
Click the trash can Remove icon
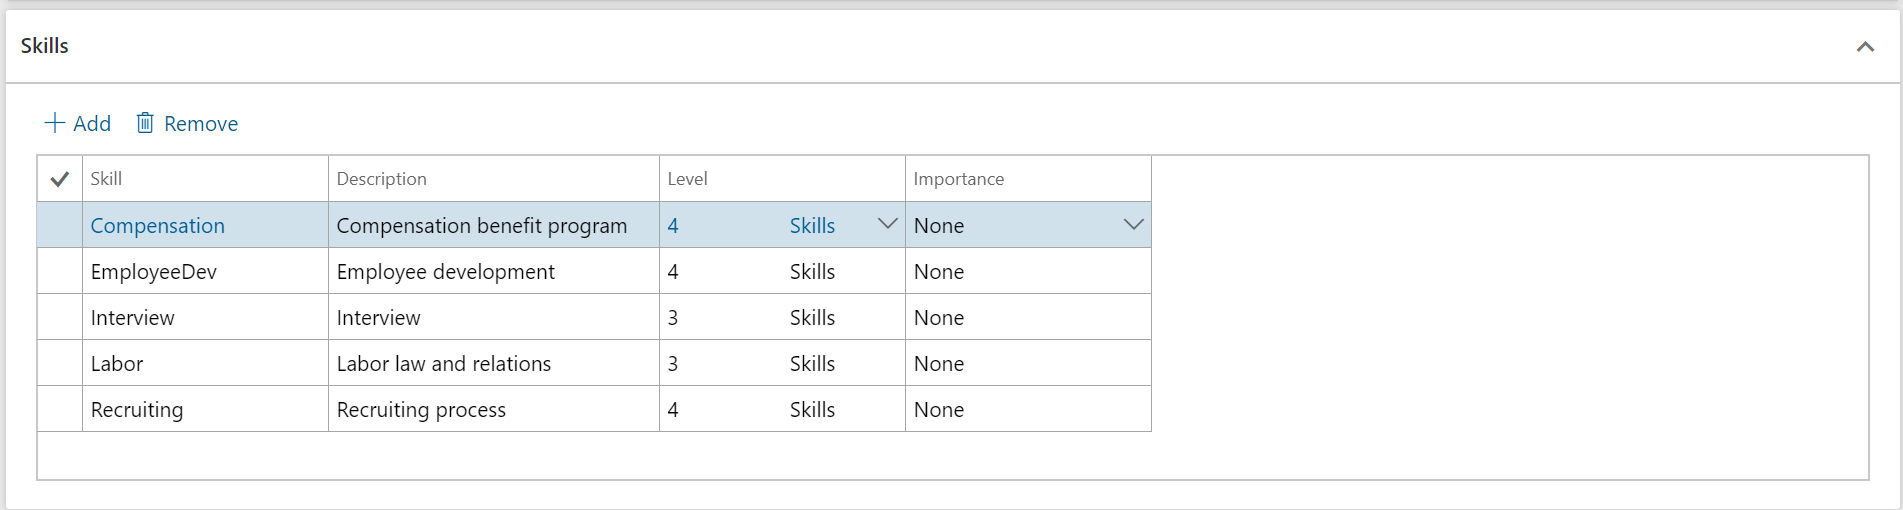click(145, 123)
